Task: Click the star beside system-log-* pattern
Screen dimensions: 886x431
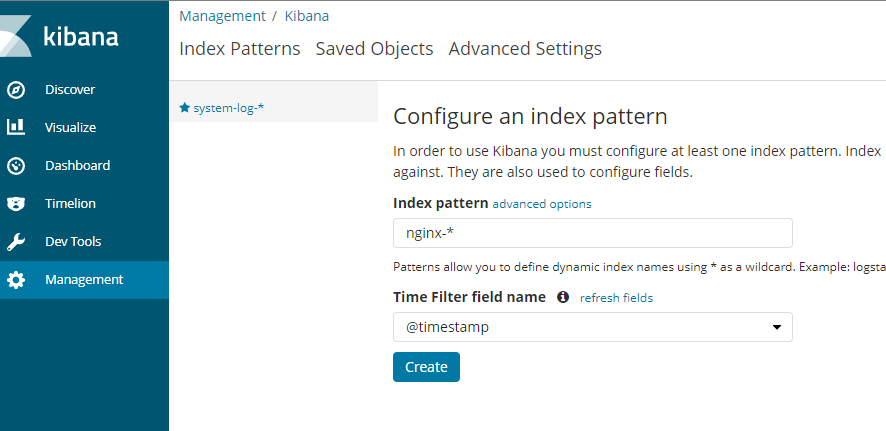Action: [184, 108]
